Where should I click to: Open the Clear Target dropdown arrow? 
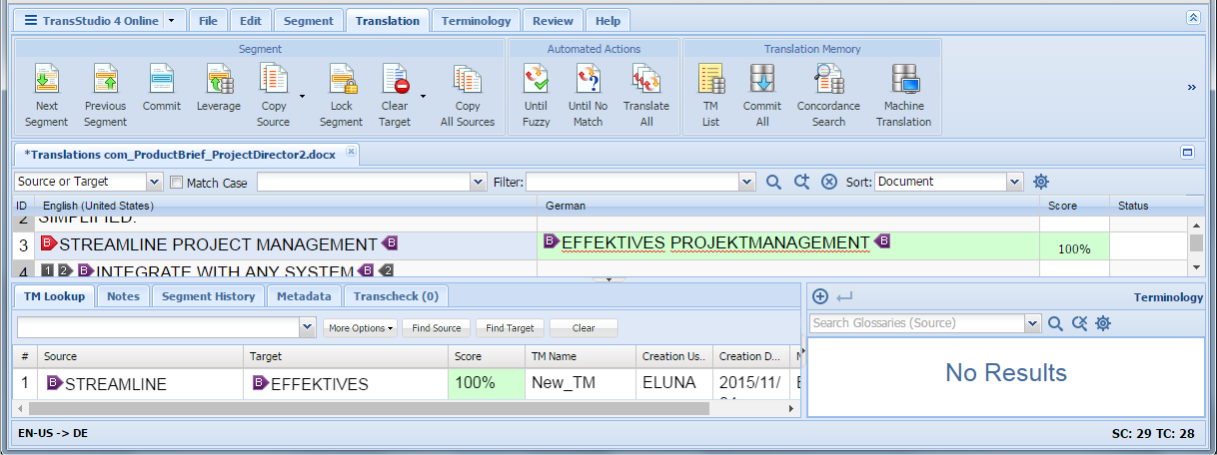tap(423, 98)
